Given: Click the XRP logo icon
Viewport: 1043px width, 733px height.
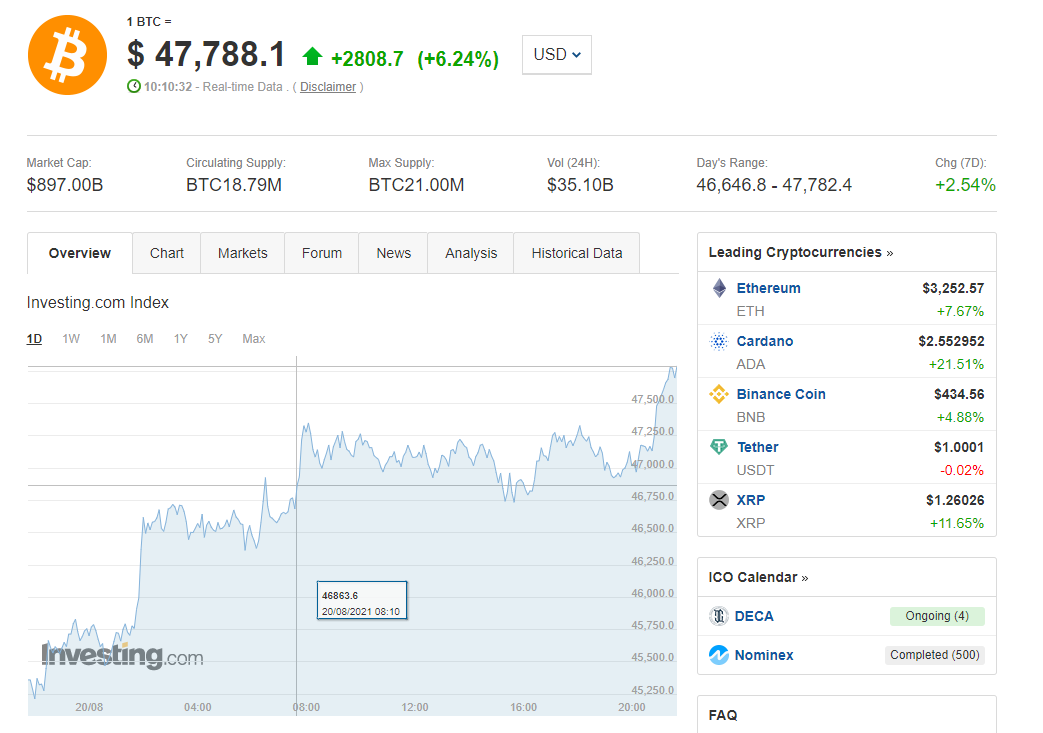Looking at the screenshot, I should coord(719,500).
